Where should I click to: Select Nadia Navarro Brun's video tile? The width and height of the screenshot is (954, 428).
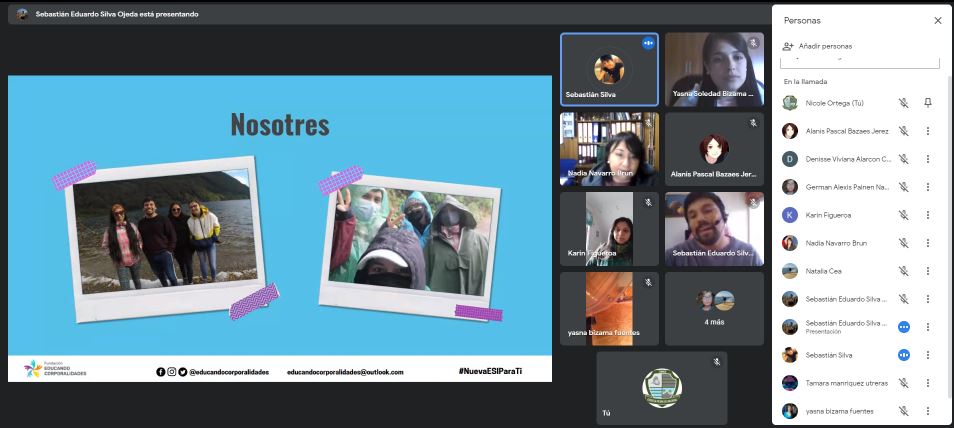click(x=609, y=148)
